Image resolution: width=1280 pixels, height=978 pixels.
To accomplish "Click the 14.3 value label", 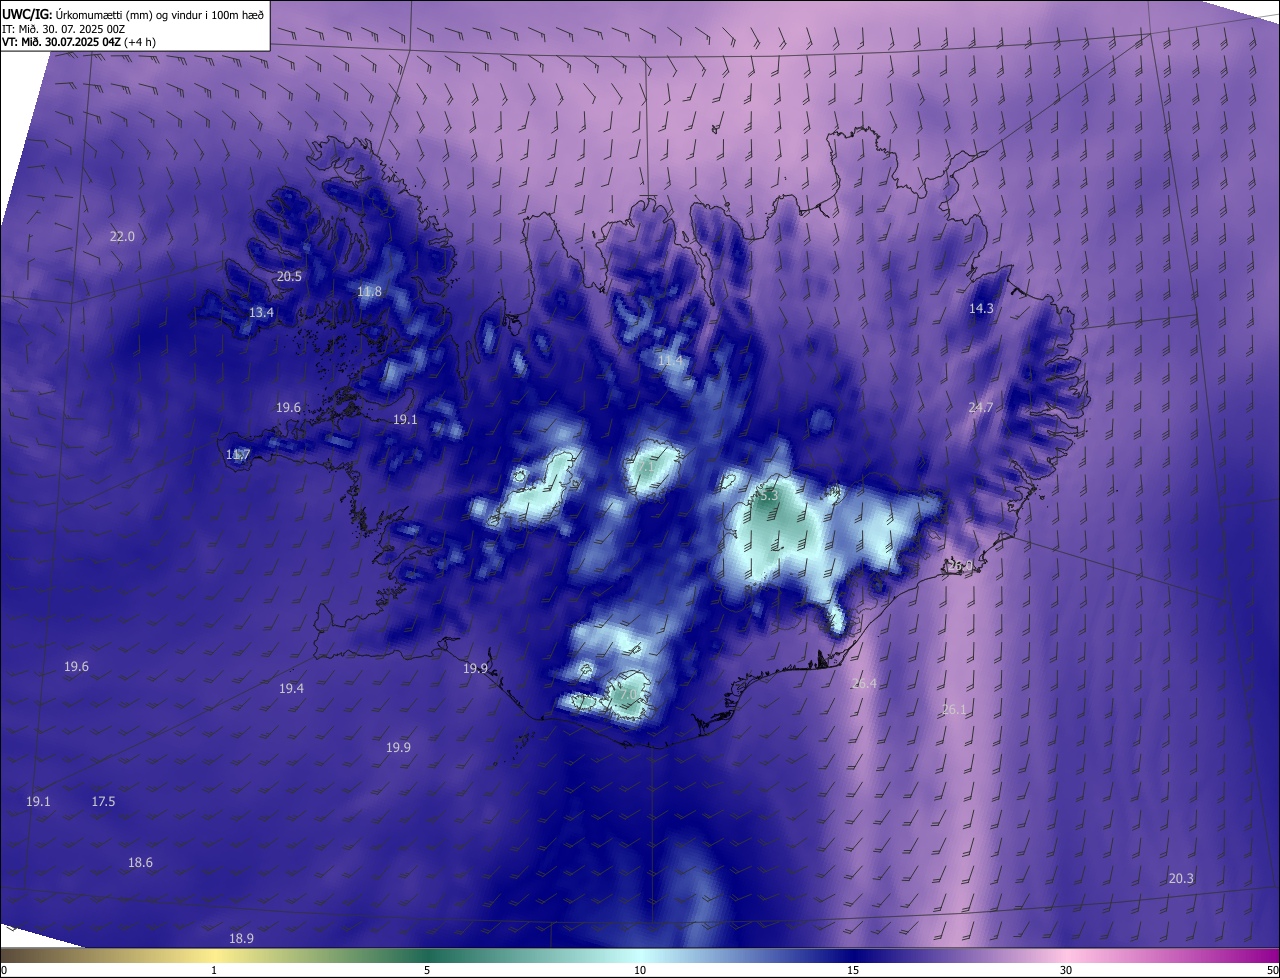I will (x=981, y=309).
